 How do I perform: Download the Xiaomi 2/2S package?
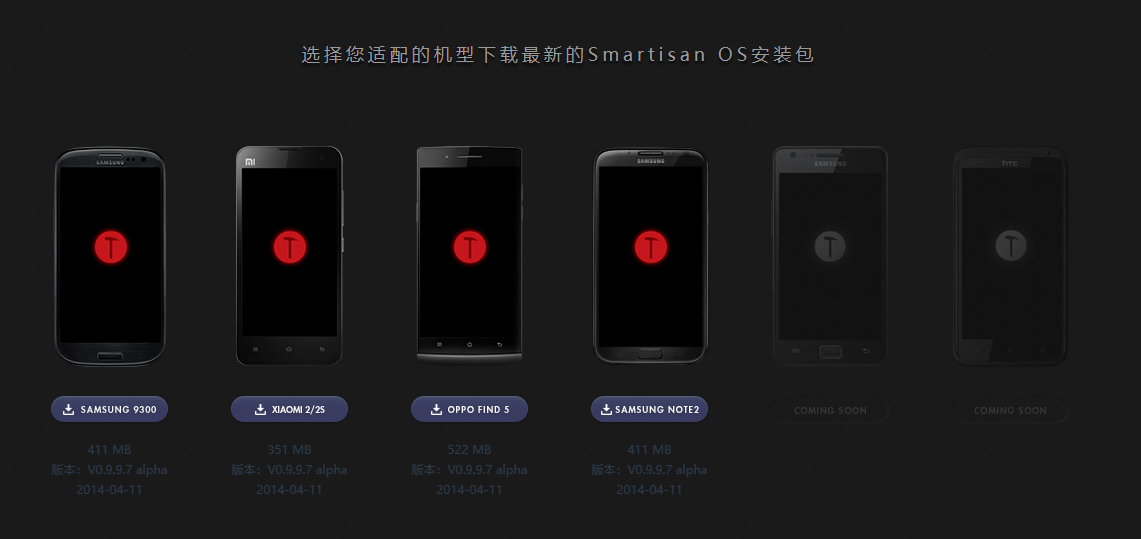tap(290, 409)
